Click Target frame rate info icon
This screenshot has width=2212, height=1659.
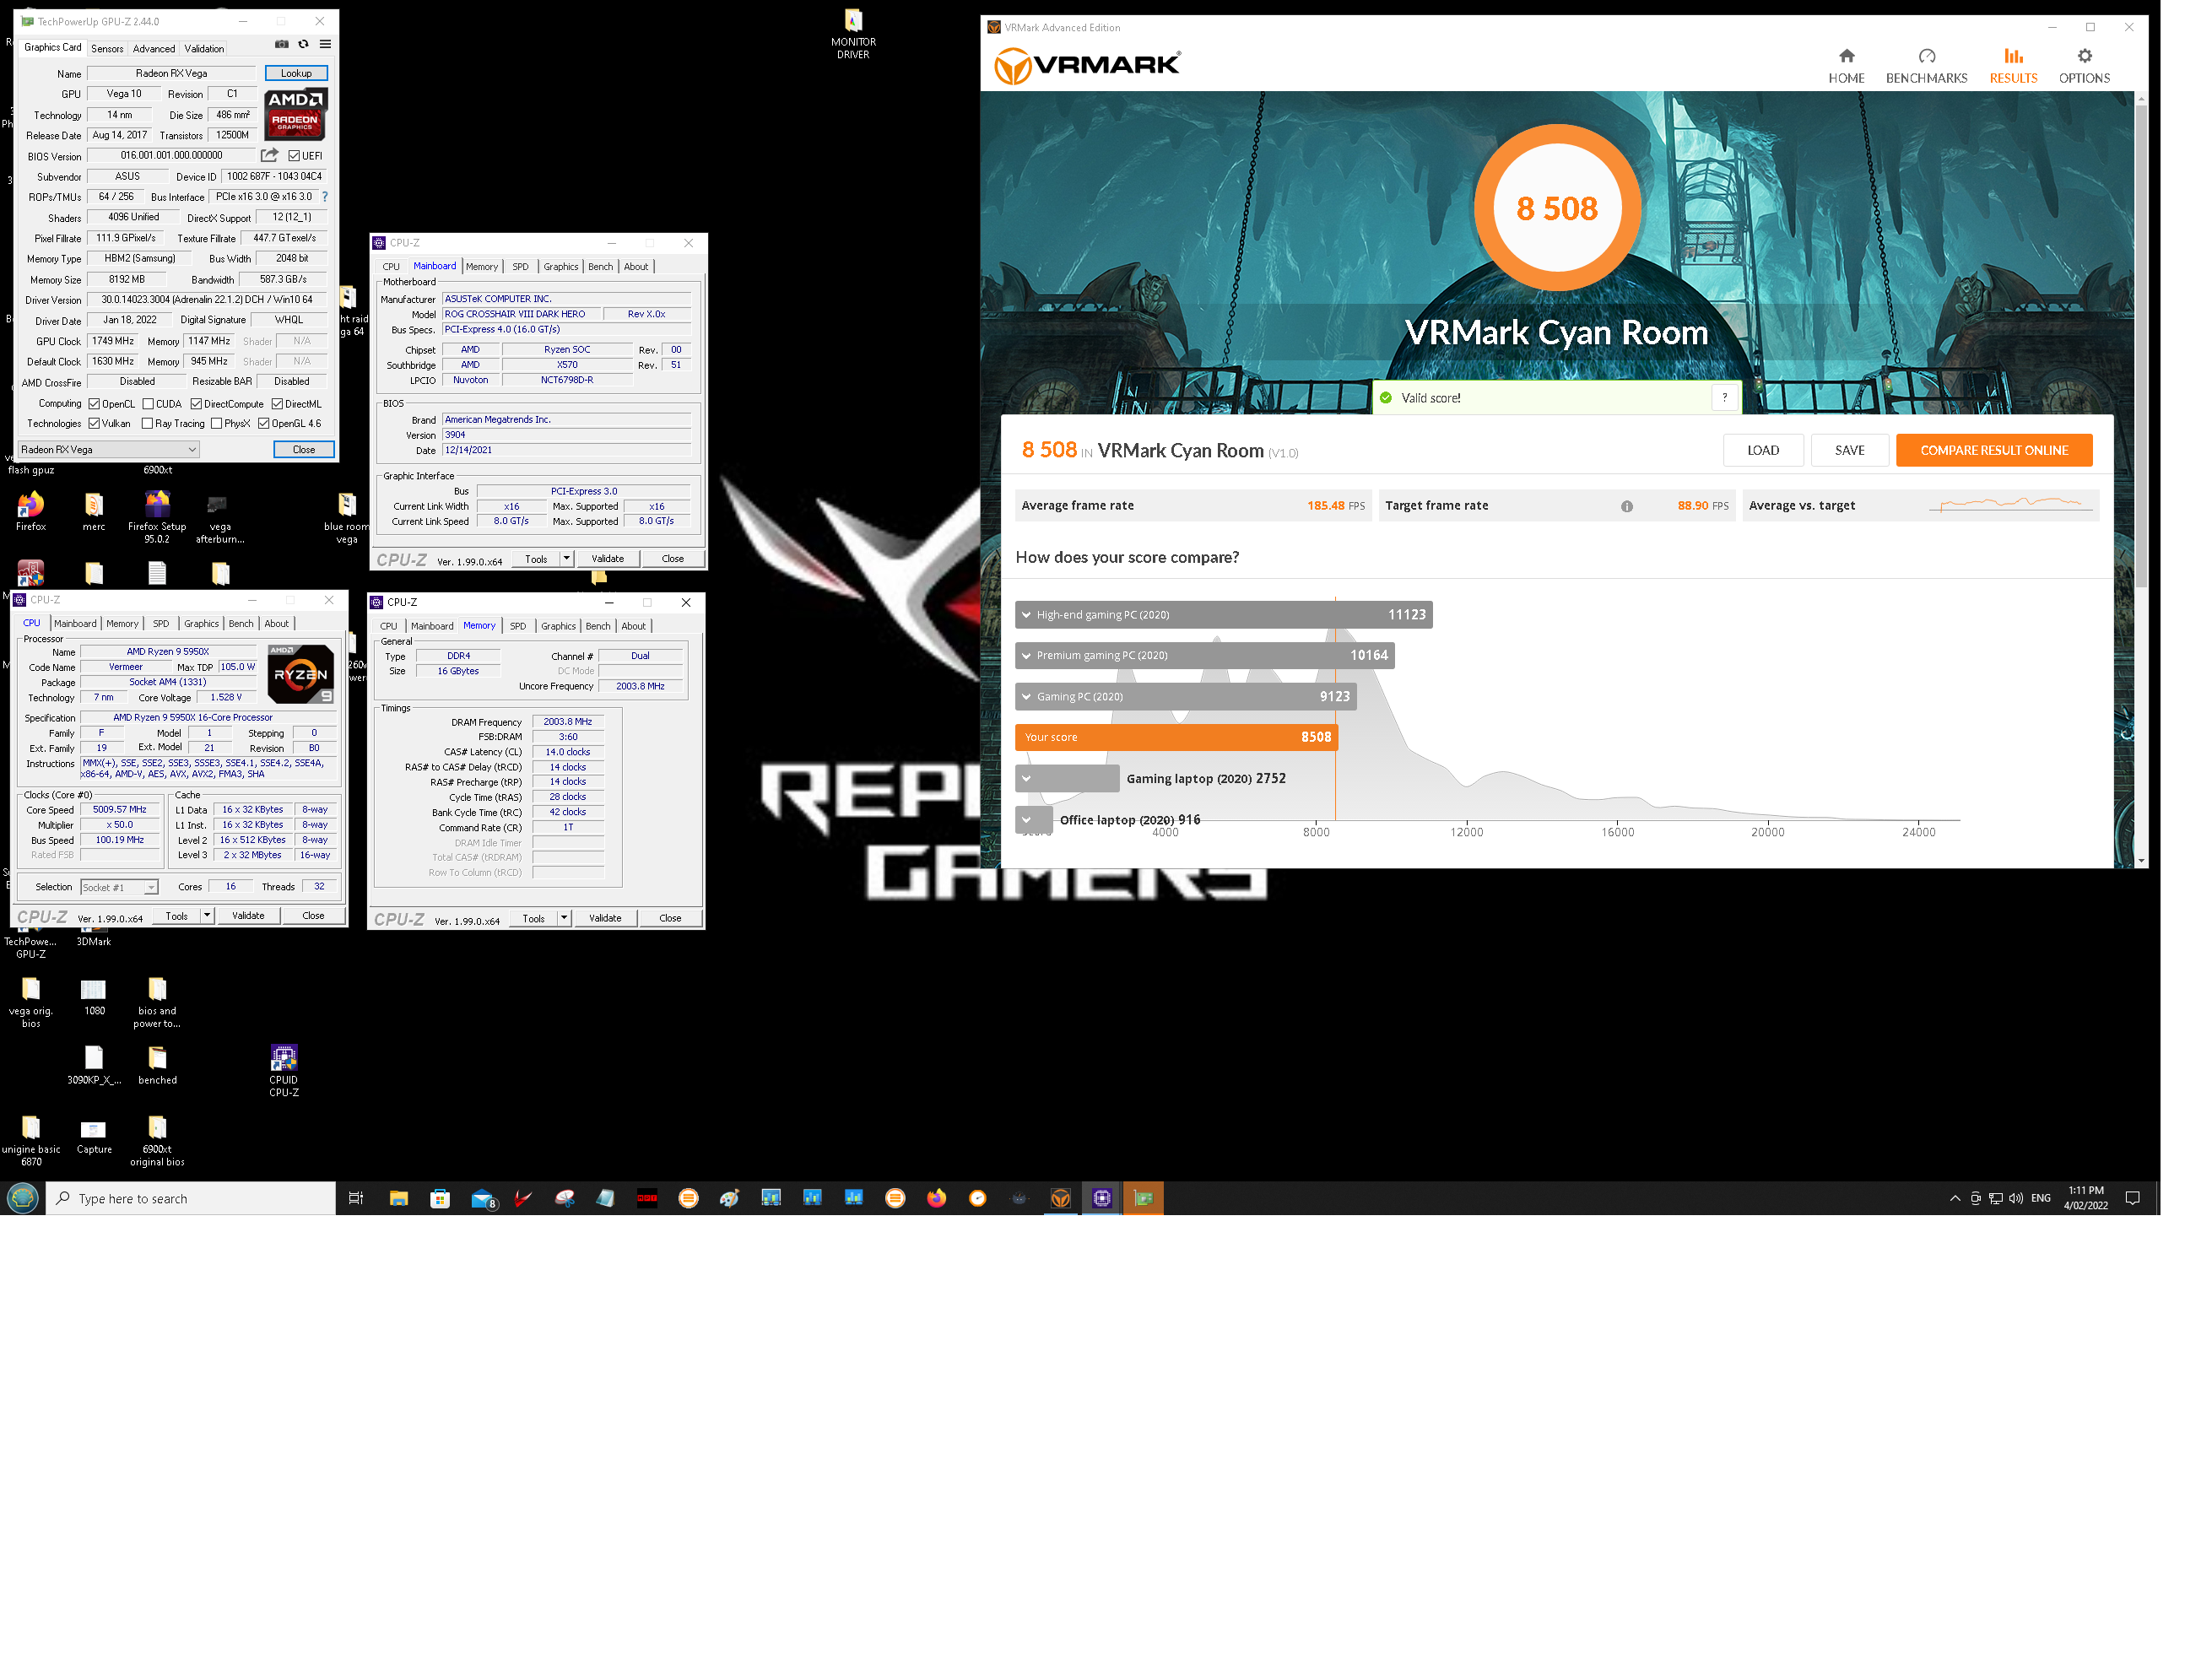pyautogui.click(x=1626, y=506)
